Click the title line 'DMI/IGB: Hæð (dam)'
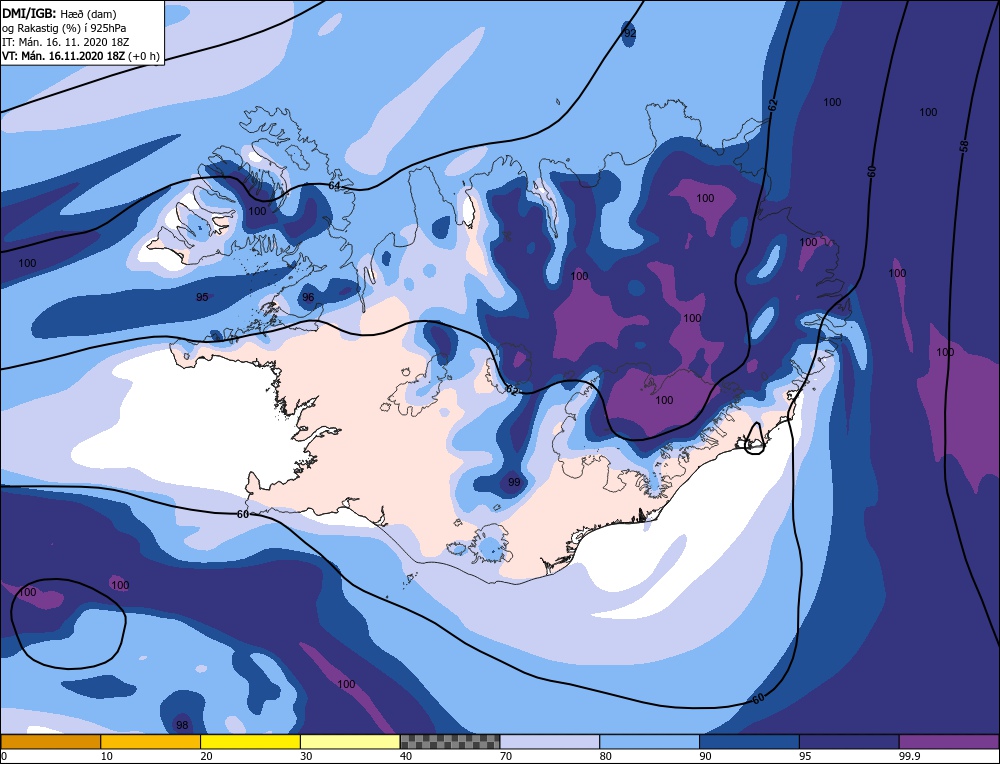Viewport: 1000px width, 764px height. [59, 13]
